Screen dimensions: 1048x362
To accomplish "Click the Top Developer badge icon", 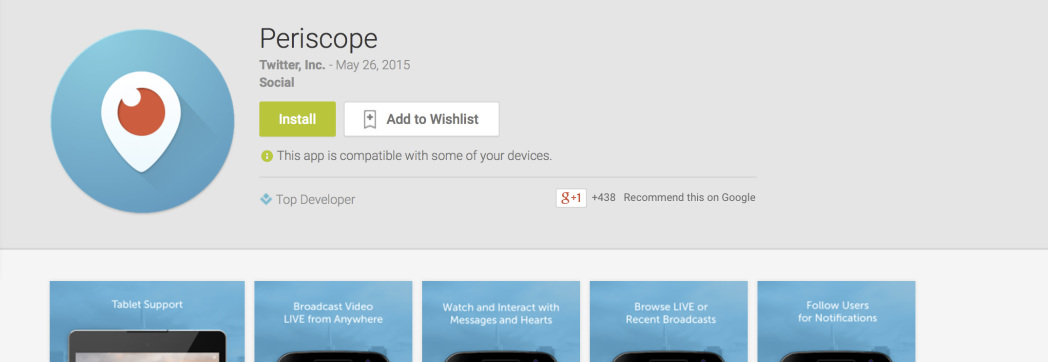I will [x=266, y=199].
